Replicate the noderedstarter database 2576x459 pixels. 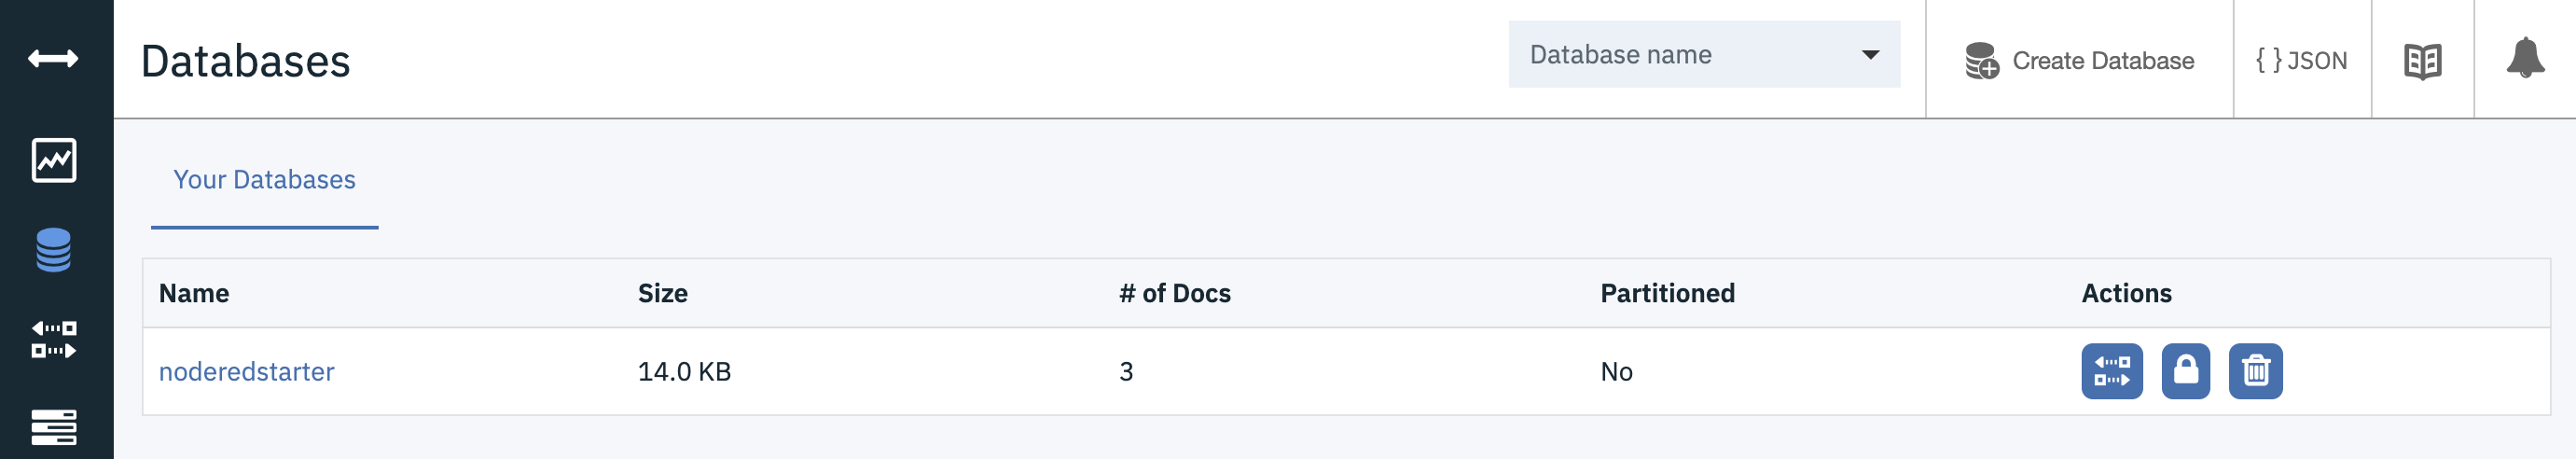2112,371
